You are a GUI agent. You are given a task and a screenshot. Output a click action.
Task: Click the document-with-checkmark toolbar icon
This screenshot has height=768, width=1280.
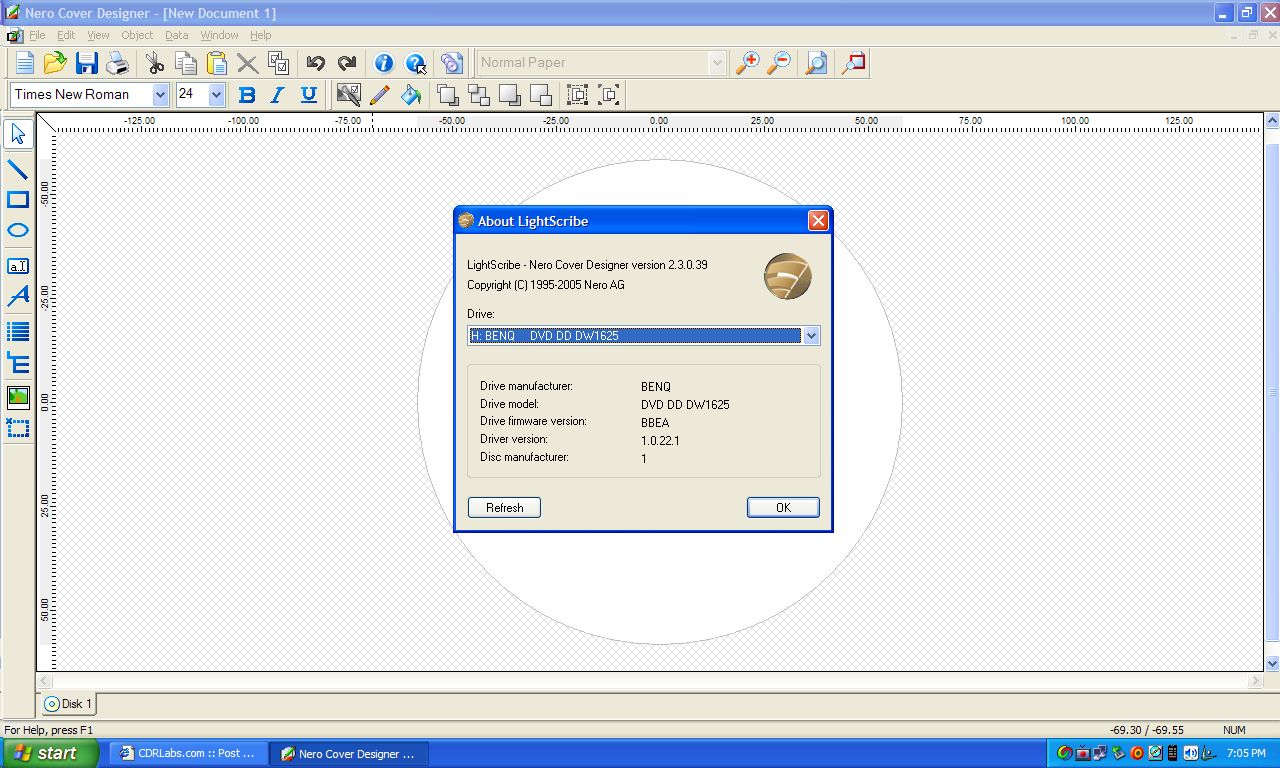279,63
